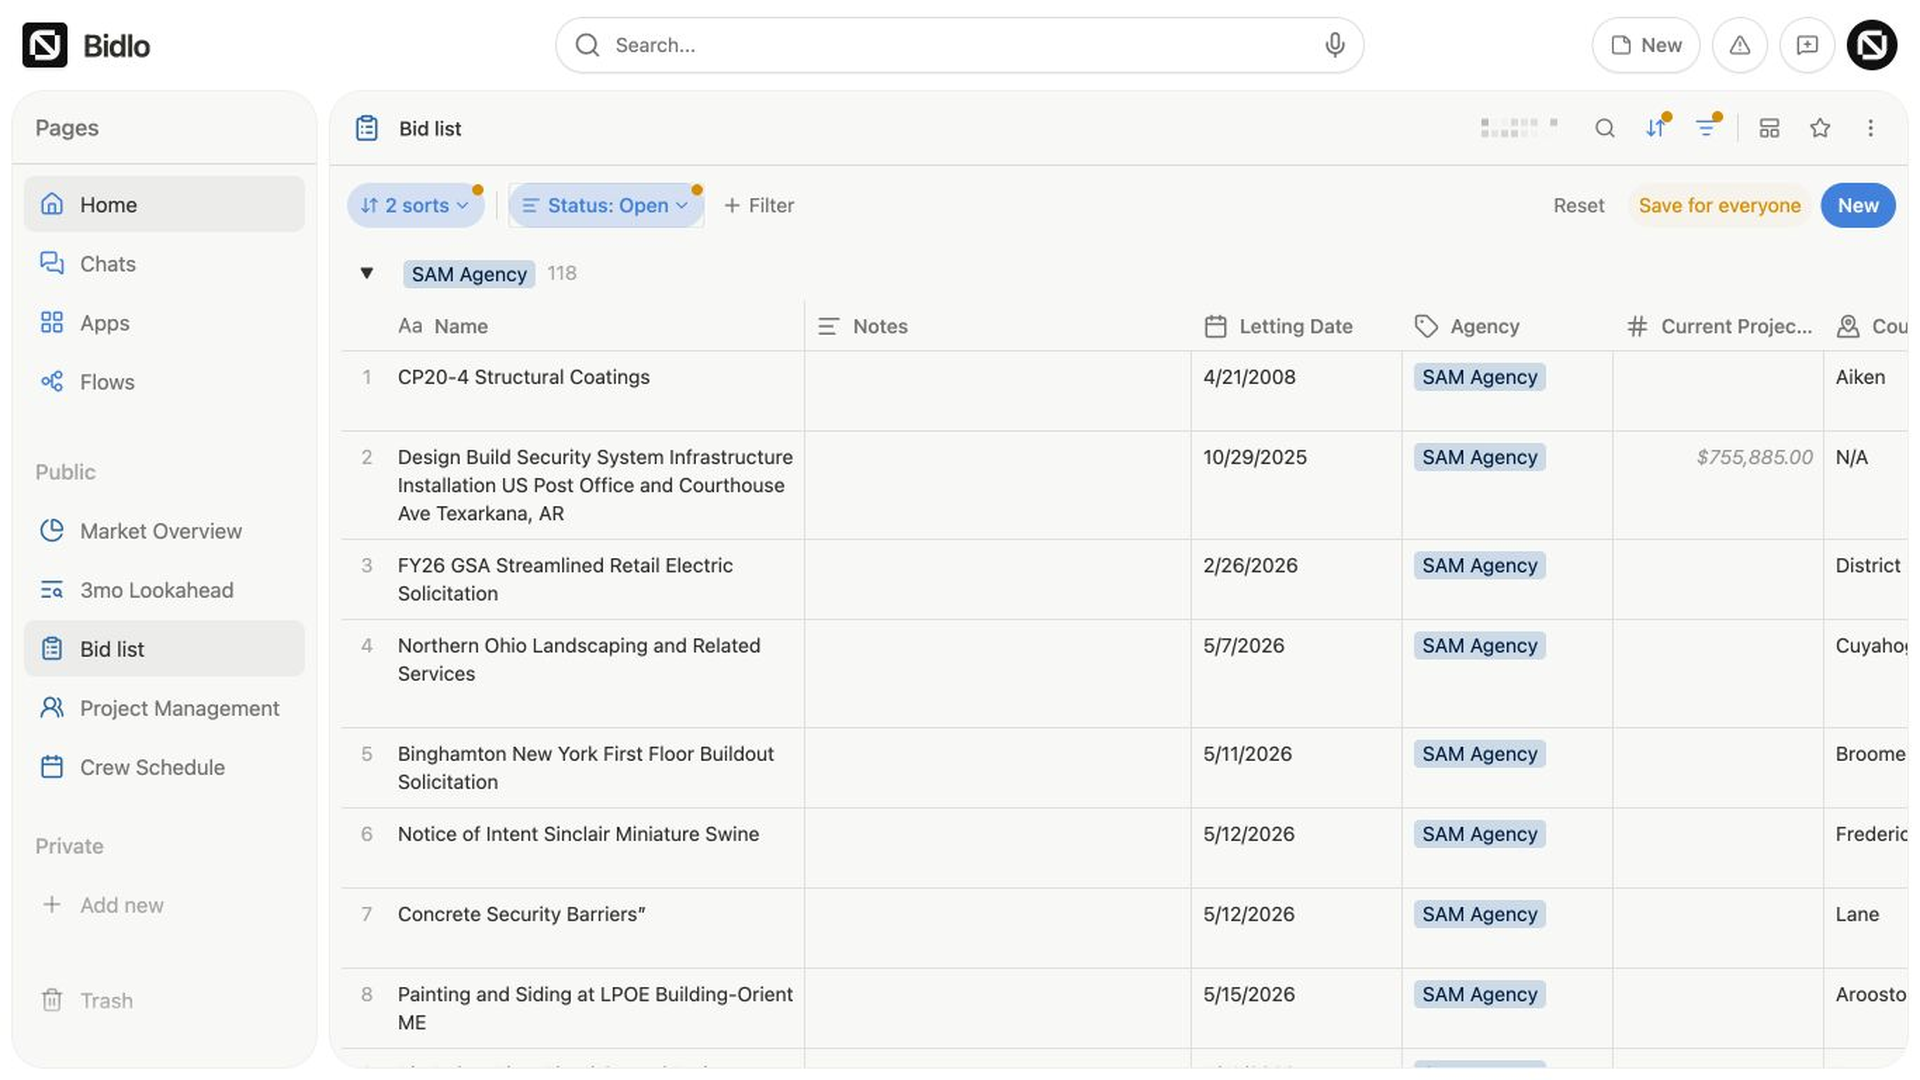Open Crew Schedule page
This screenshot has width=1920, height=1080.
(164, 767)
